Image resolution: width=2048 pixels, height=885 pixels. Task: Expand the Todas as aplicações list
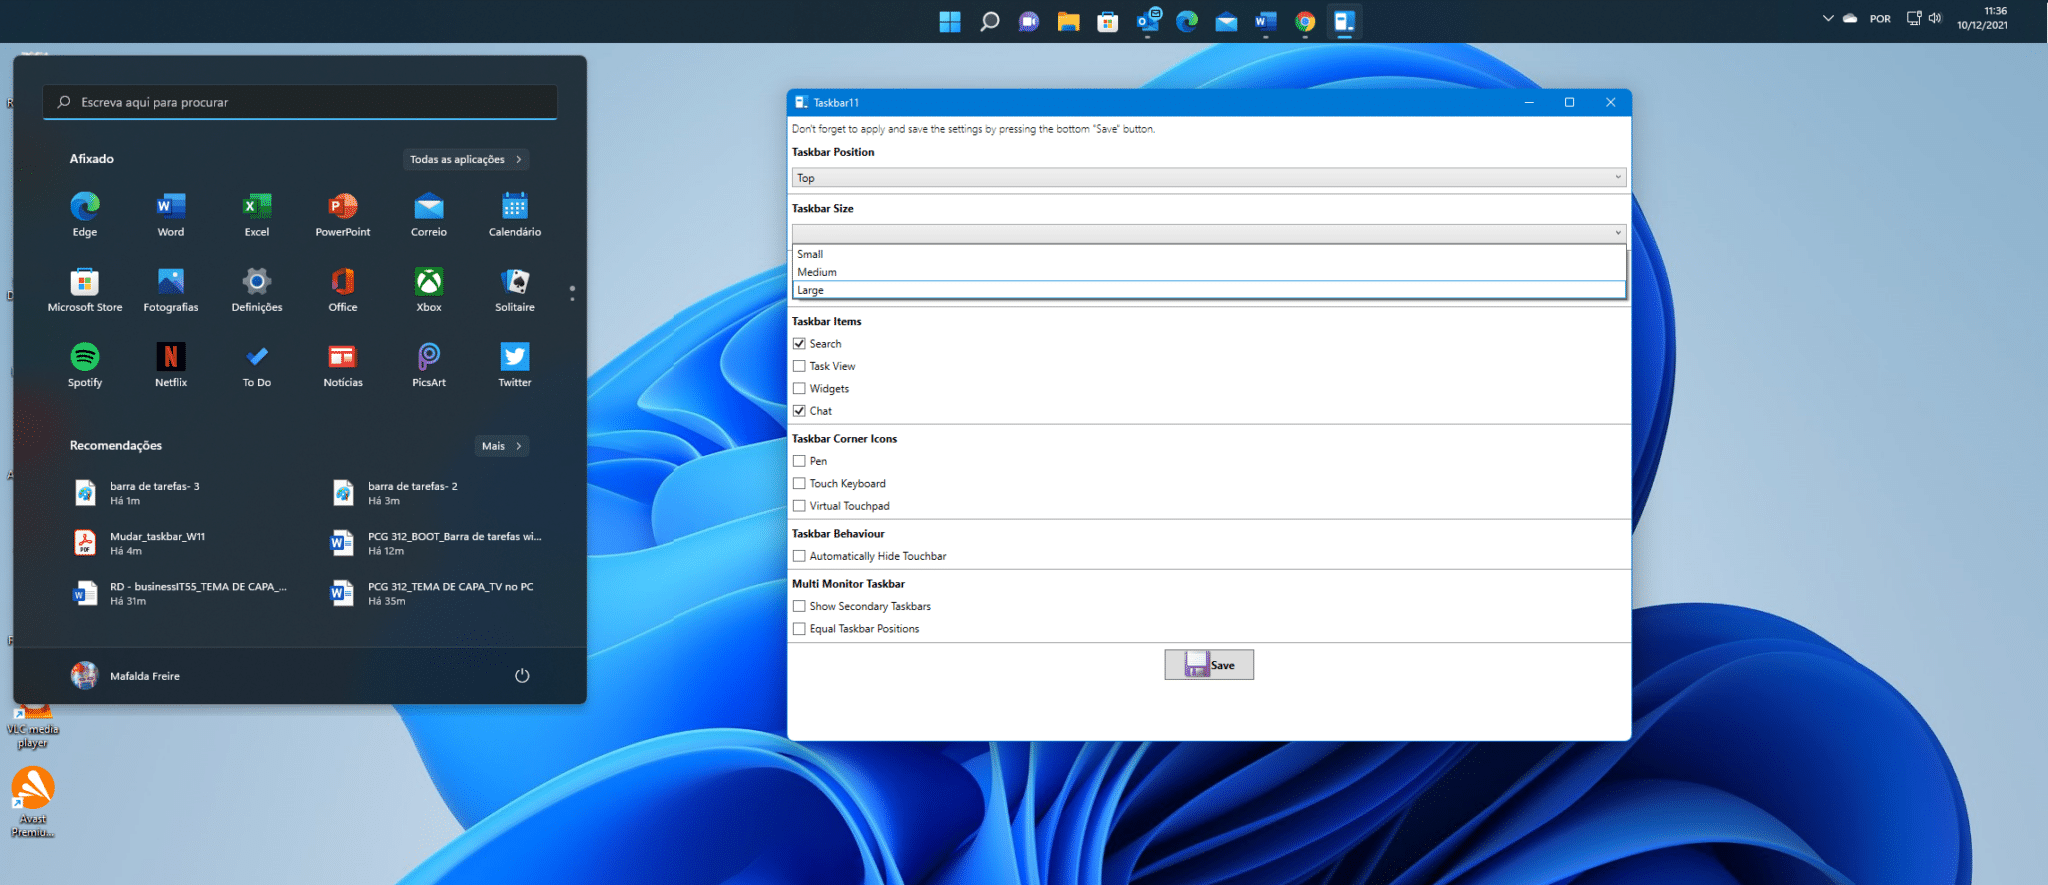466,159
